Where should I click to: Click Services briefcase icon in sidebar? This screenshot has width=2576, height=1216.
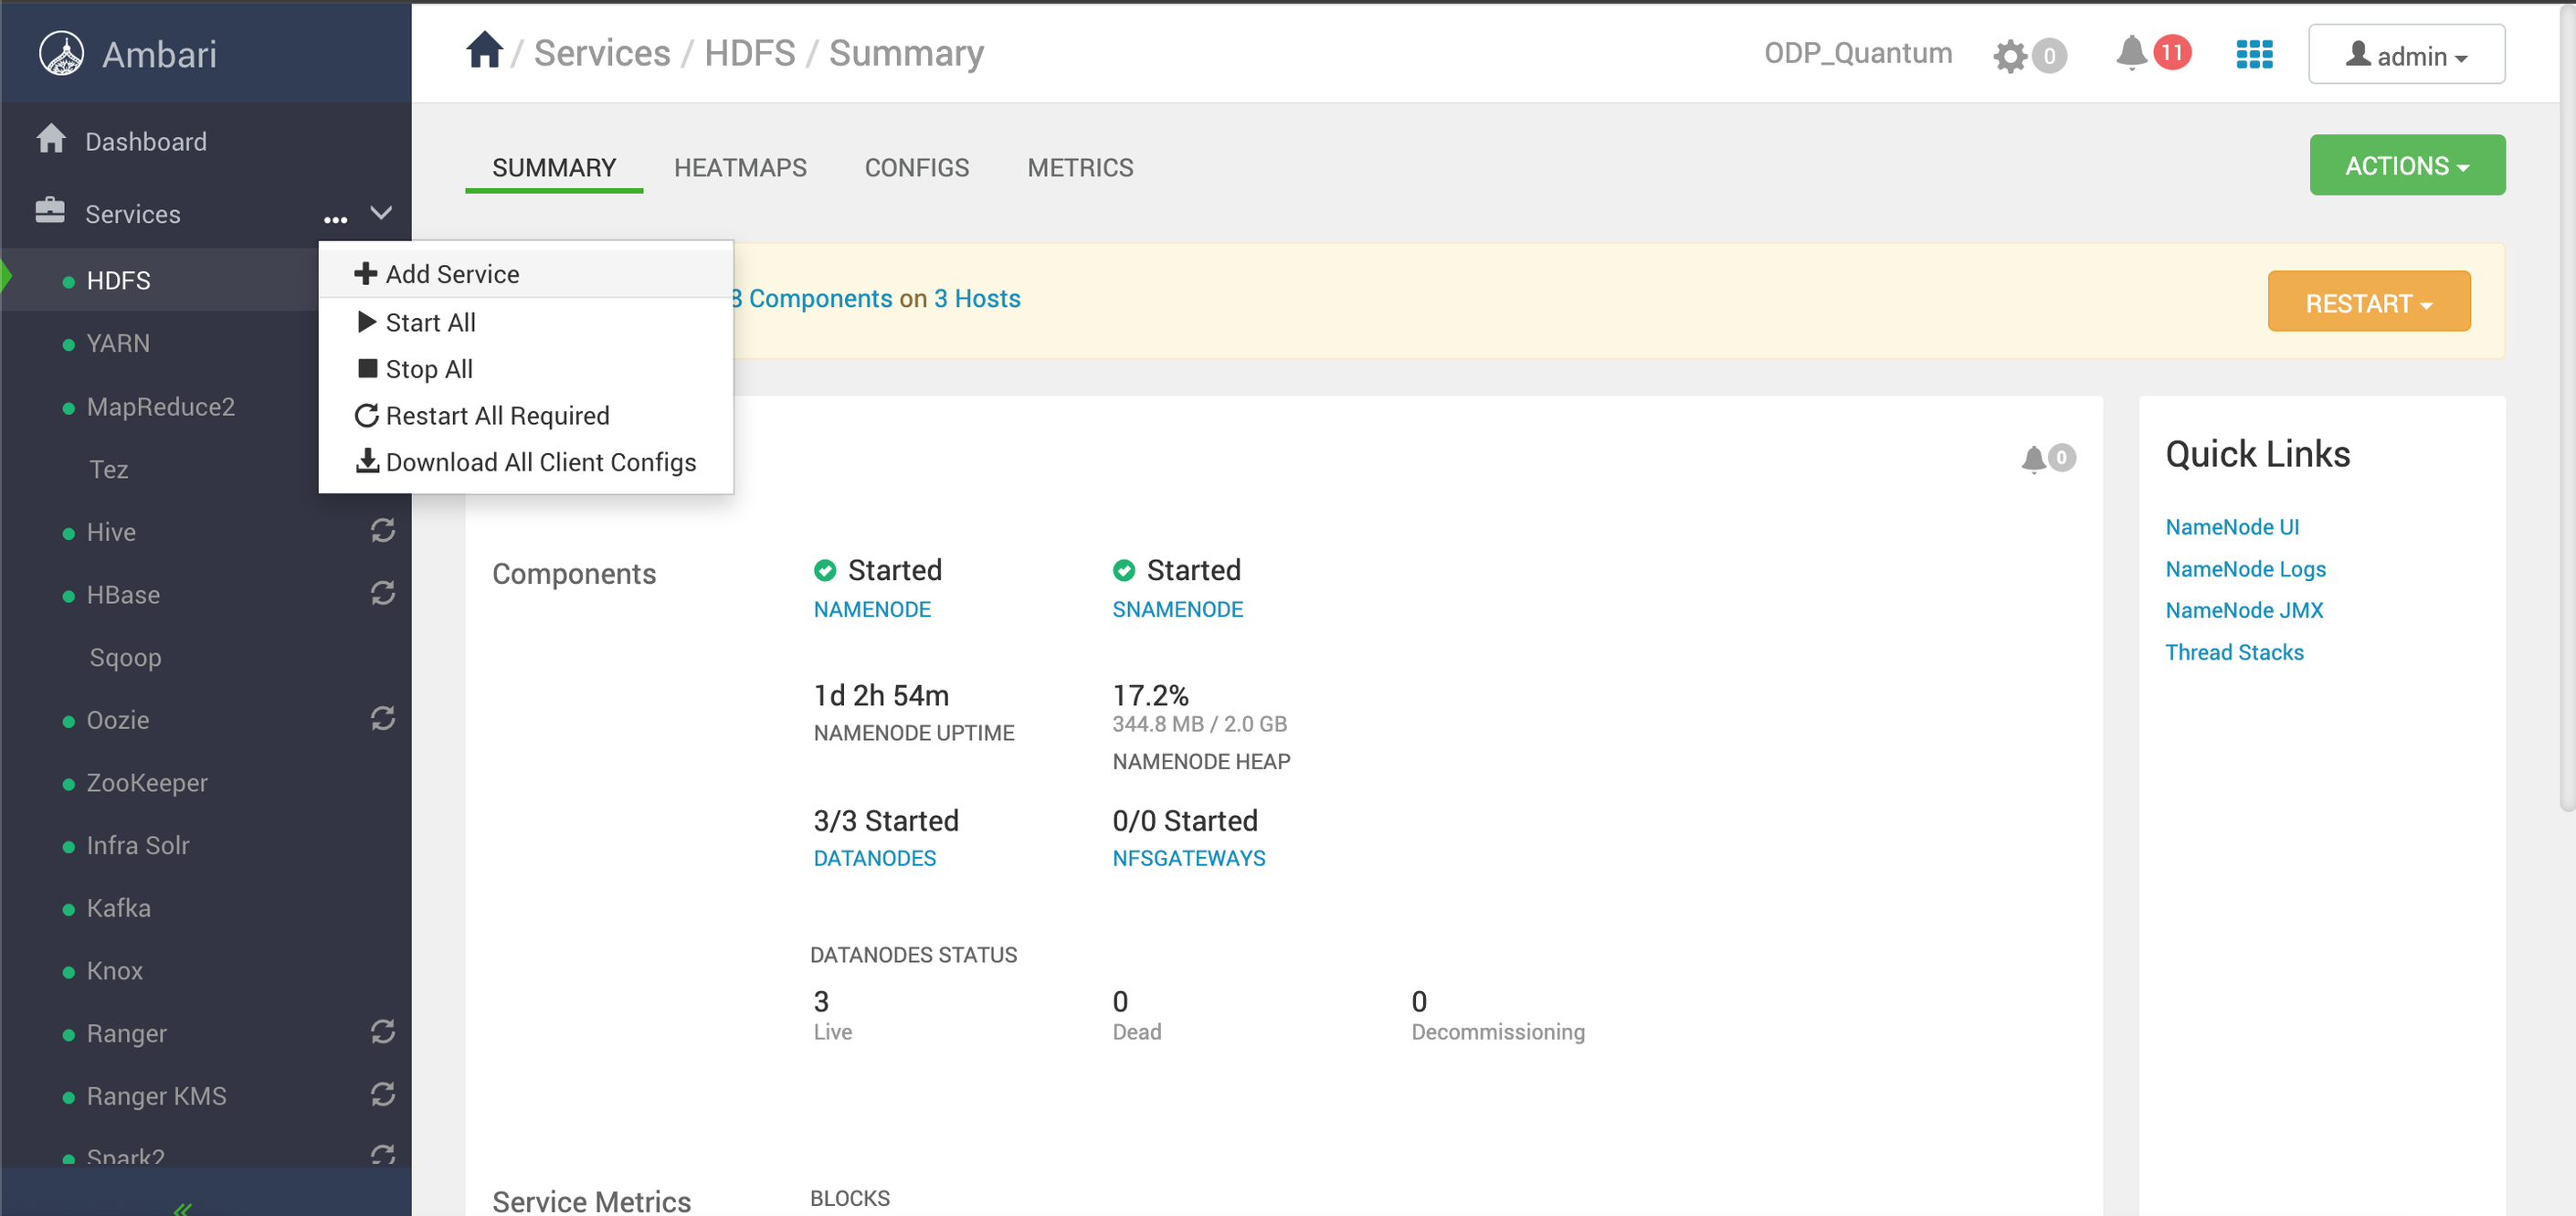coord(50,211)
